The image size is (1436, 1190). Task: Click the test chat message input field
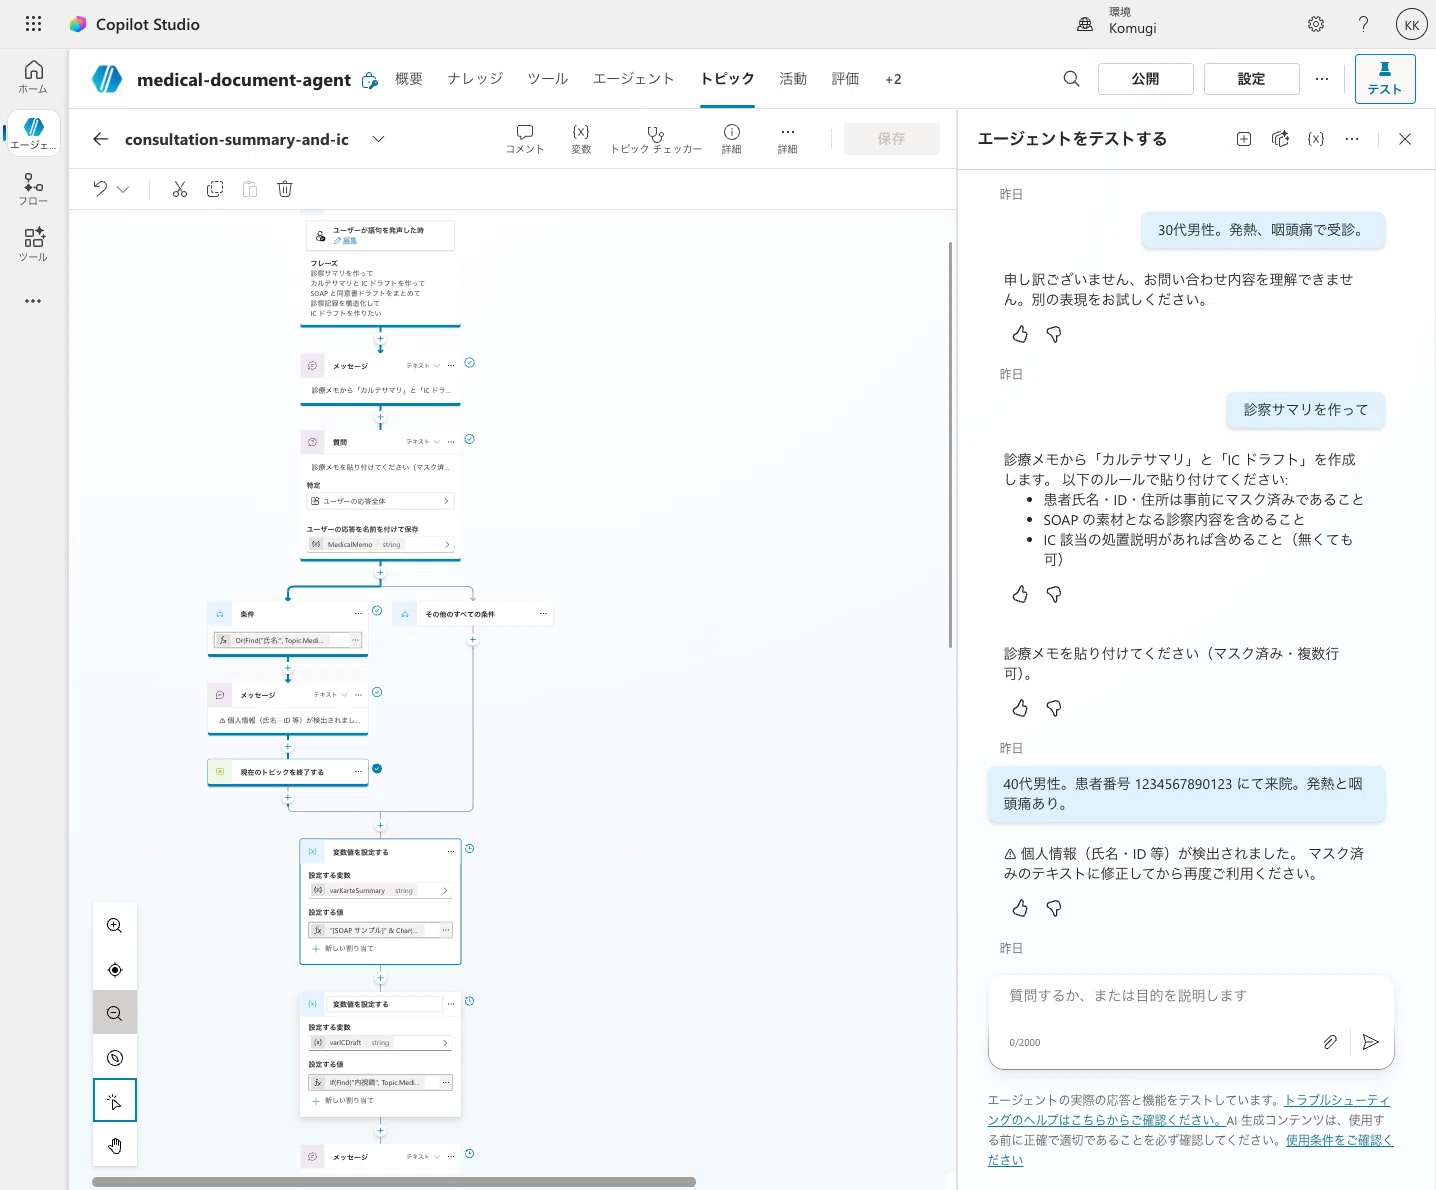pos(1190,996)
